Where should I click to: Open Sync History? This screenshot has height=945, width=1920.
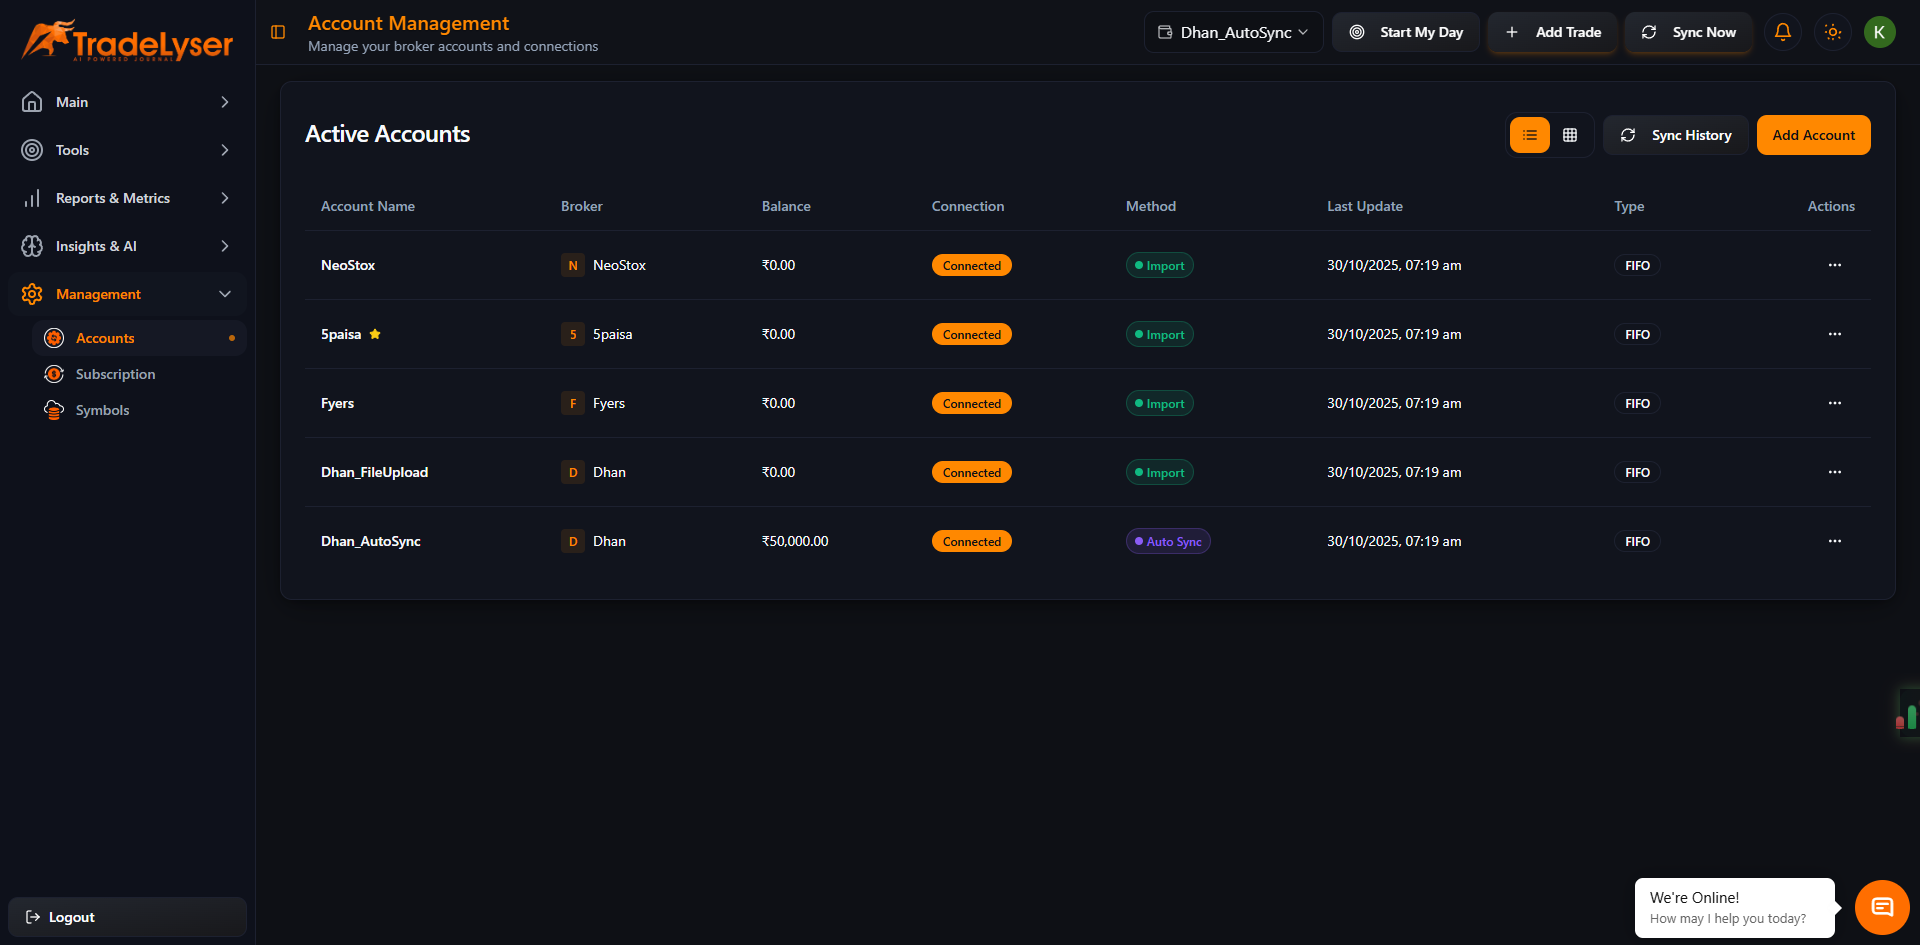[1676, 134]
